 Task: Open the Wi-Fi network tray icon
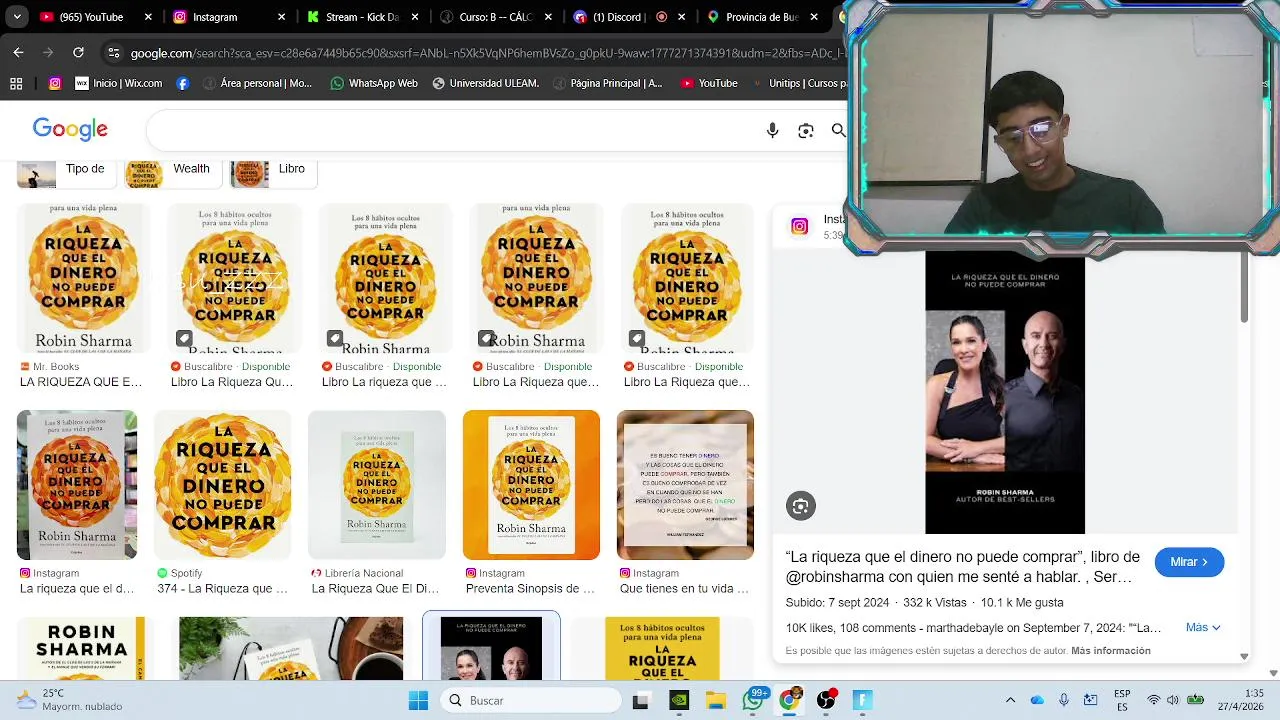(x=1153, y=700)
